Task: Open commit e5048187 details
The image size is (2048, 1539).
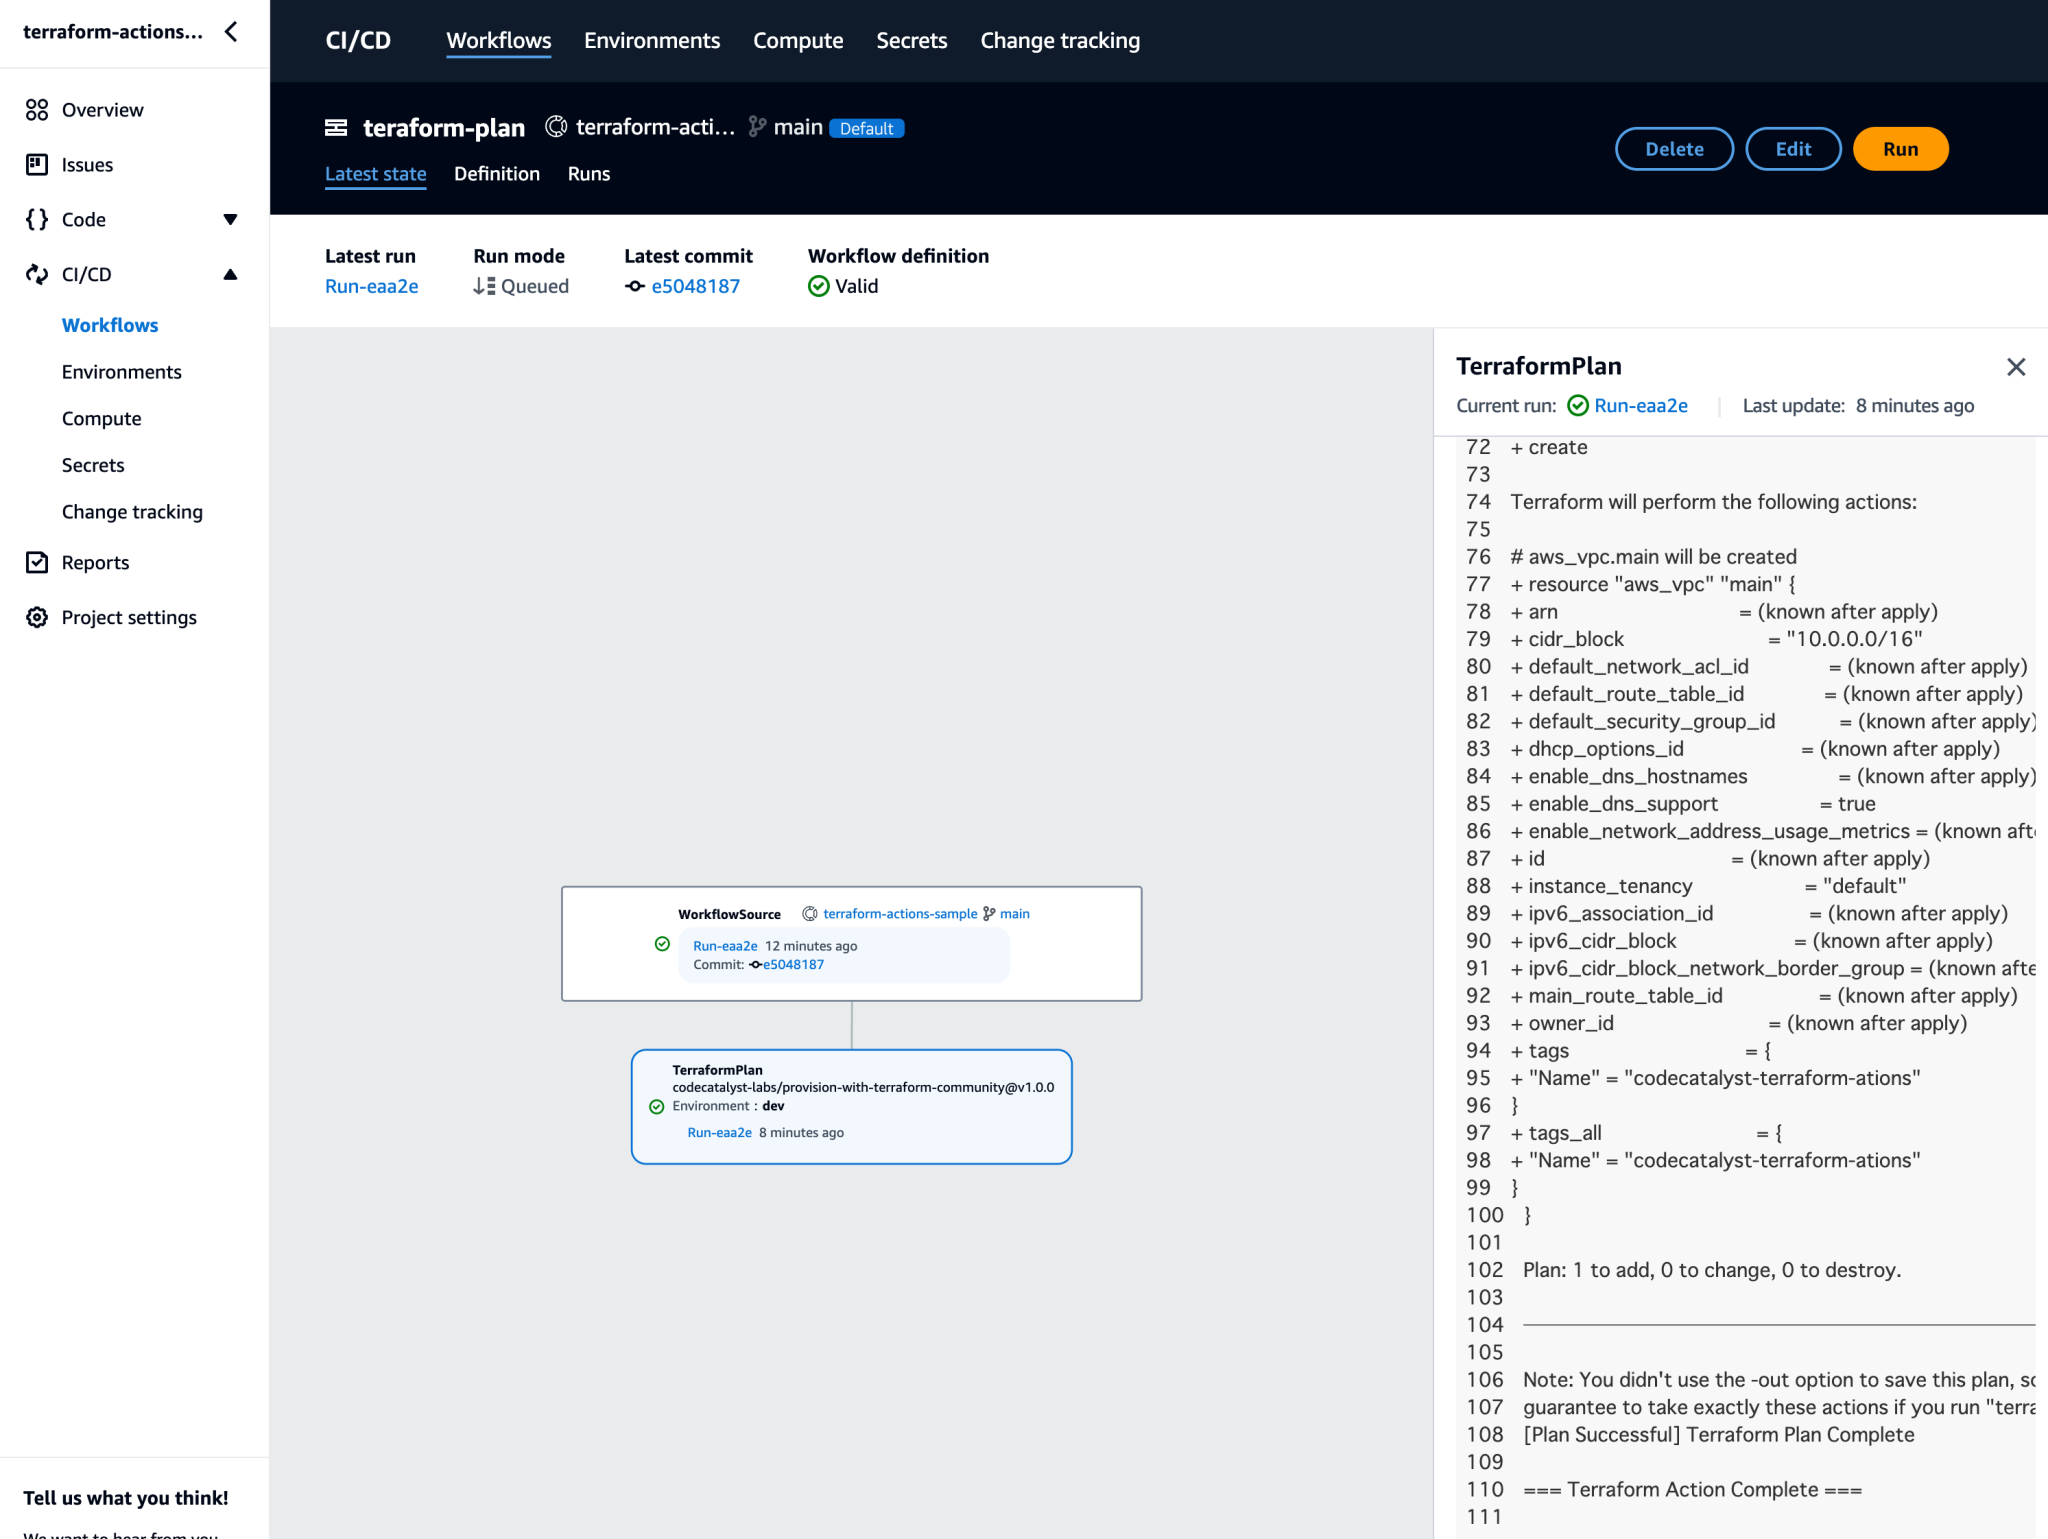Action: (x=696, y=286)
